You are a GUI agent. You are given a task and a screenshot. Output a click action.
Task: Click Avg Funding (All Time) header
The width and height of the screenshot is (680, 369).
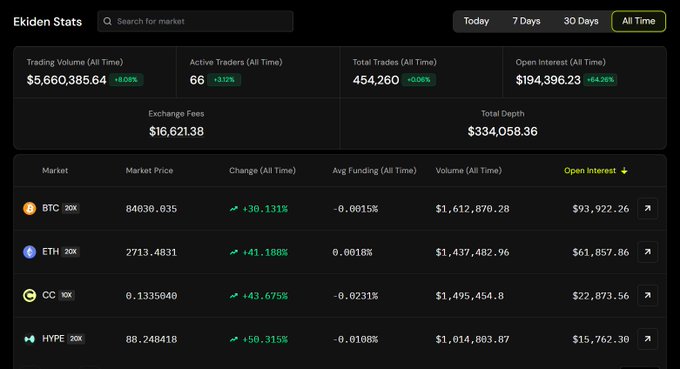click(374, 171)
